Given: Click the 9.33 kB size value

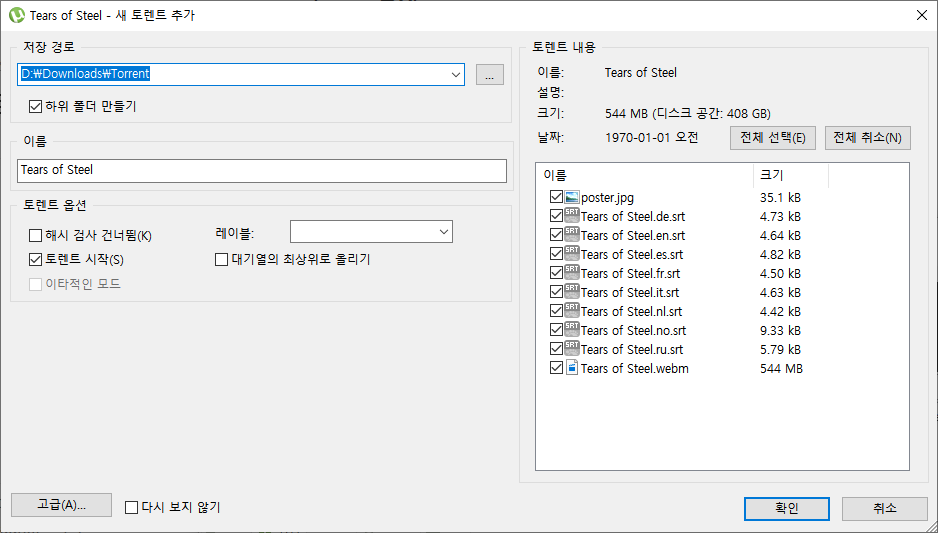Looking at the screenshot, I should (x=780, y=331).
